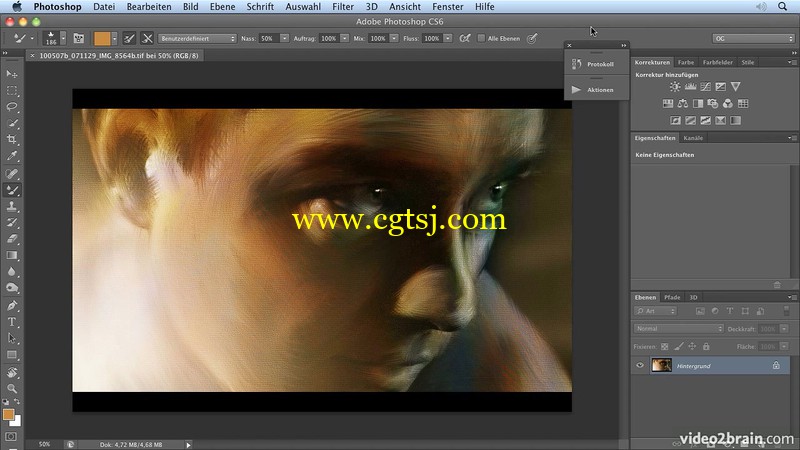The width and height of the screenshot is (800, 450).
Task: Open the Protokoll panel
Action: click(x=597, y=64)
